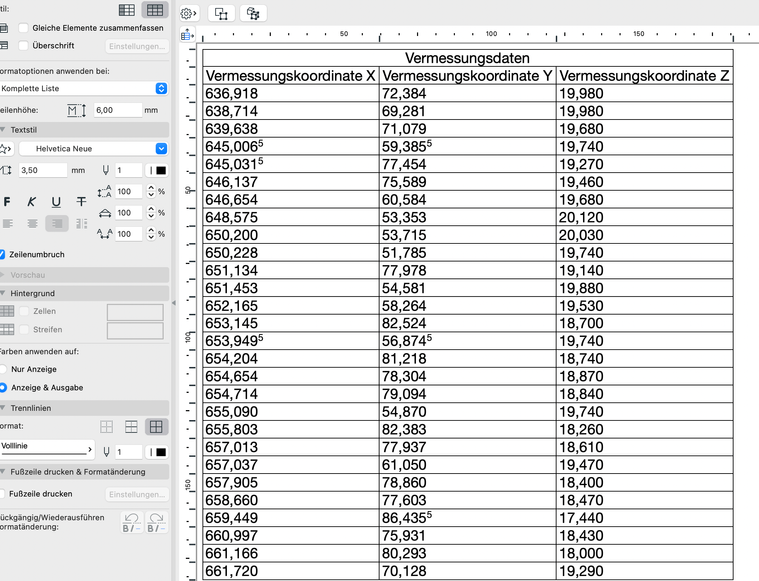
Task: Click the text pen number field
Action: coord(128,170)
